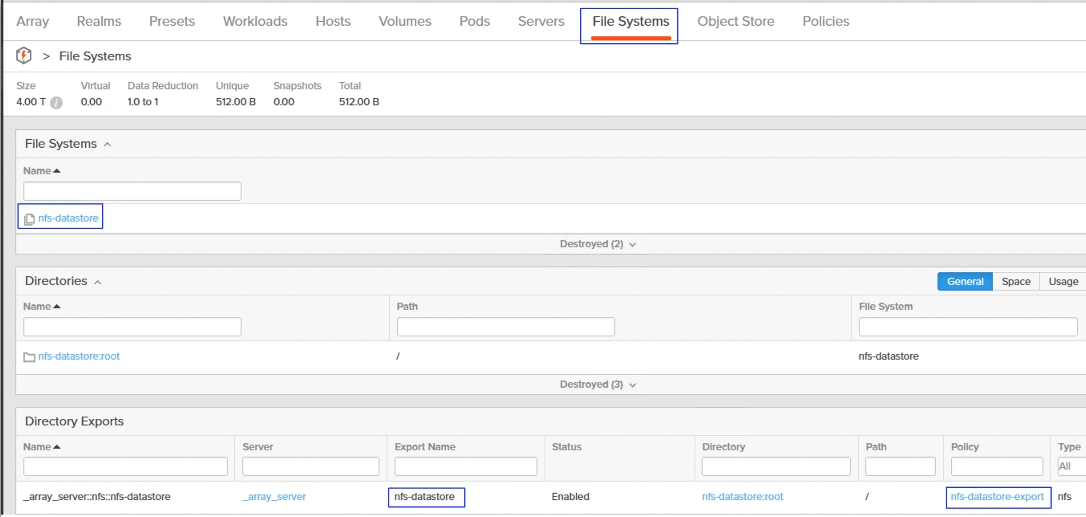Click the nfs type cell
The width and height of the screenshot is (1086, 517).
coord(1065,497)
